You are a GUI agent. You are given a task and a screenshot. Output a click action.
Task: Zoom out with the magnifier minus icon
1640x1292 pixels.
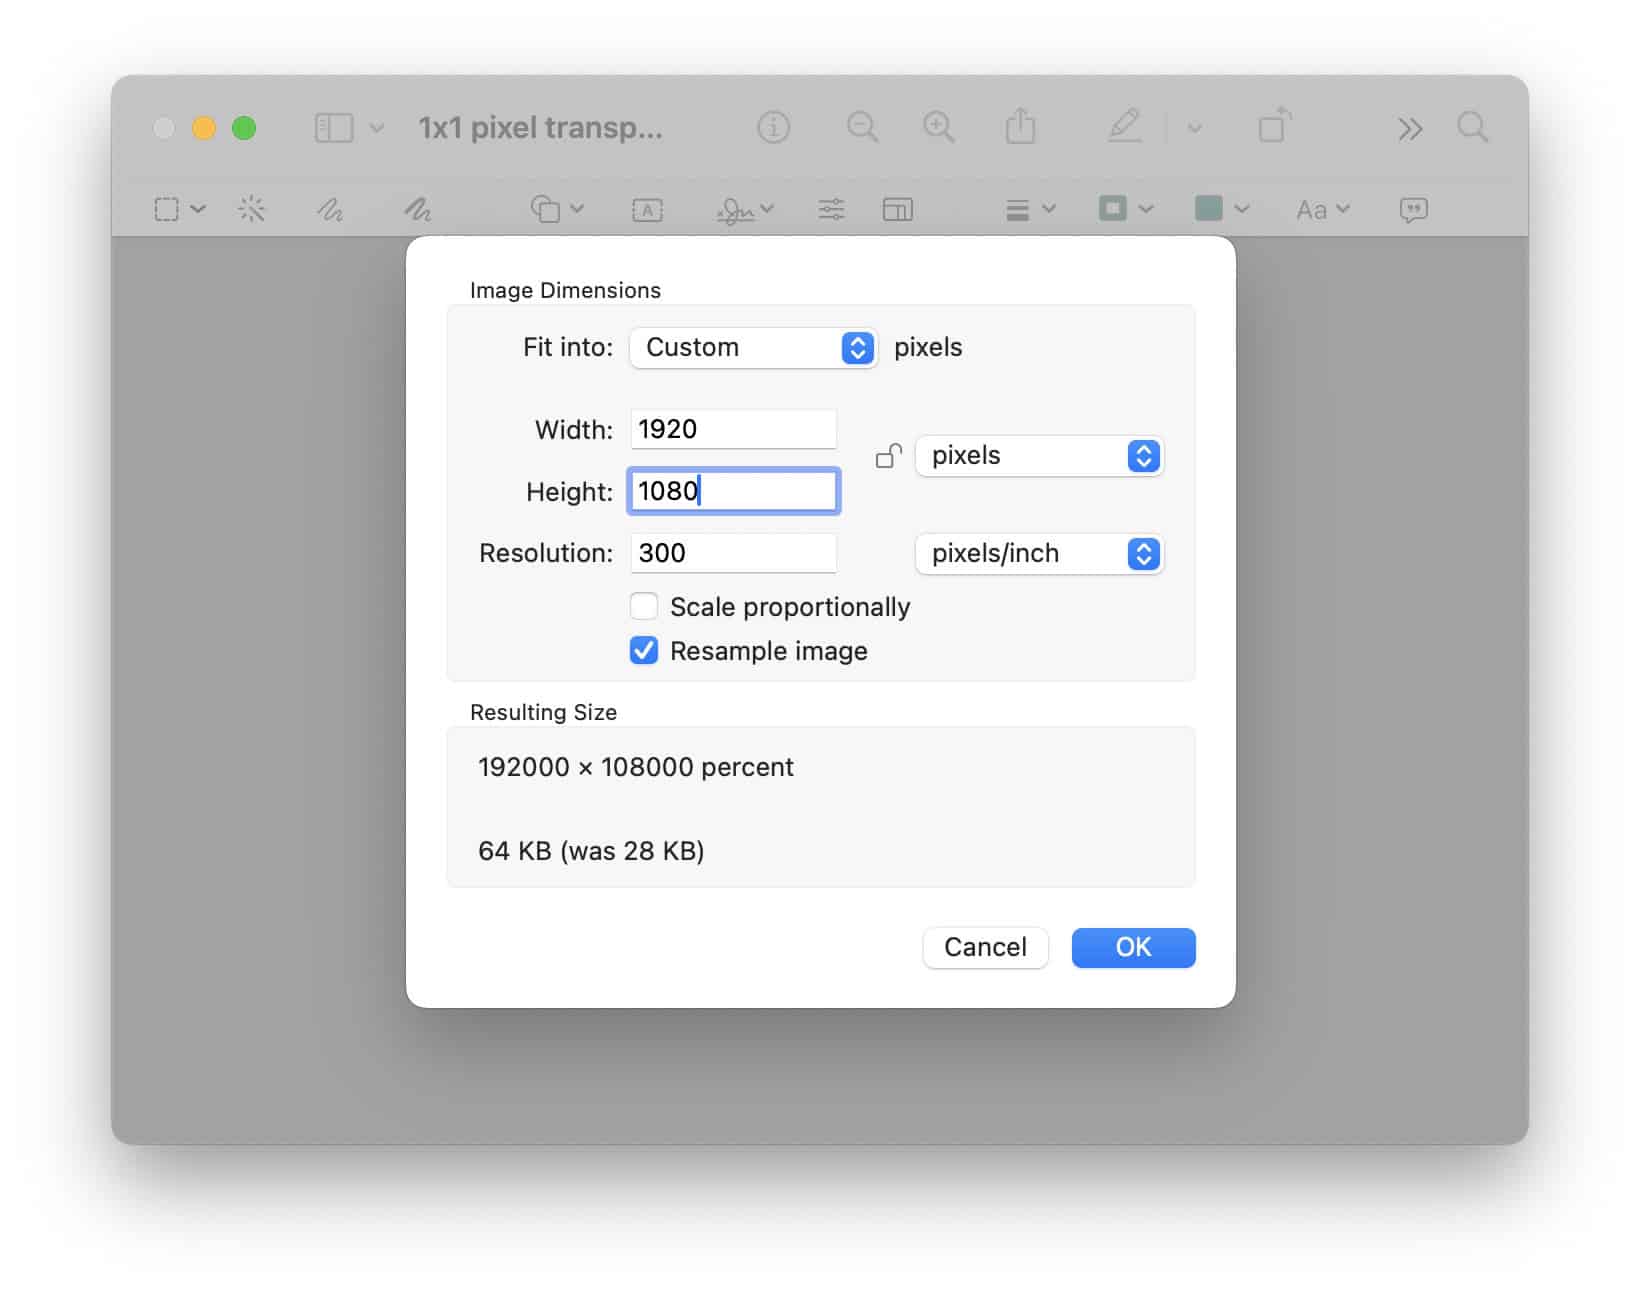(x=862, y=127)
